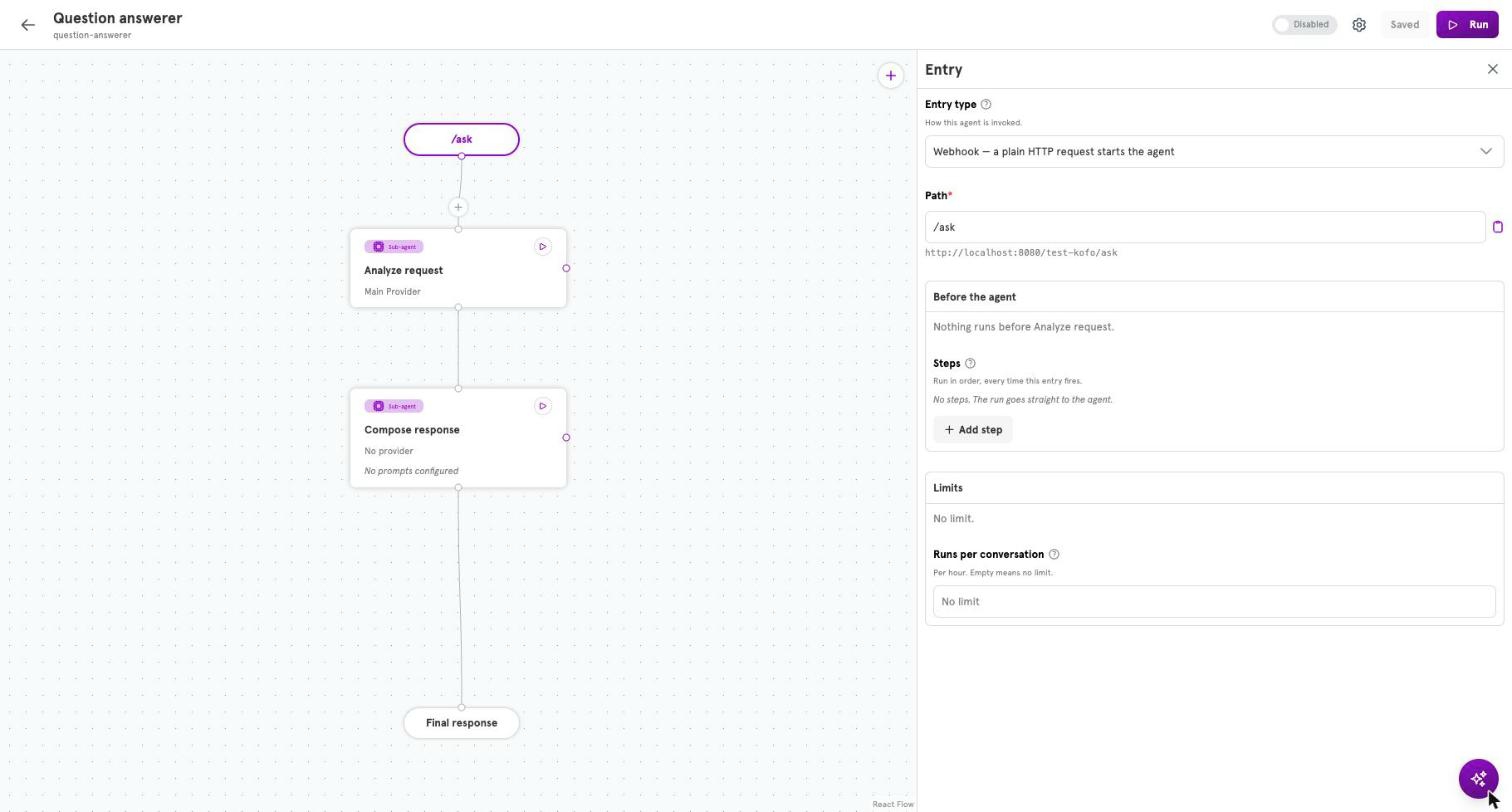Viewport: 1512px width, 812px height.
Task: Open agent settings gear icon
Action: tap(1359, 25)
